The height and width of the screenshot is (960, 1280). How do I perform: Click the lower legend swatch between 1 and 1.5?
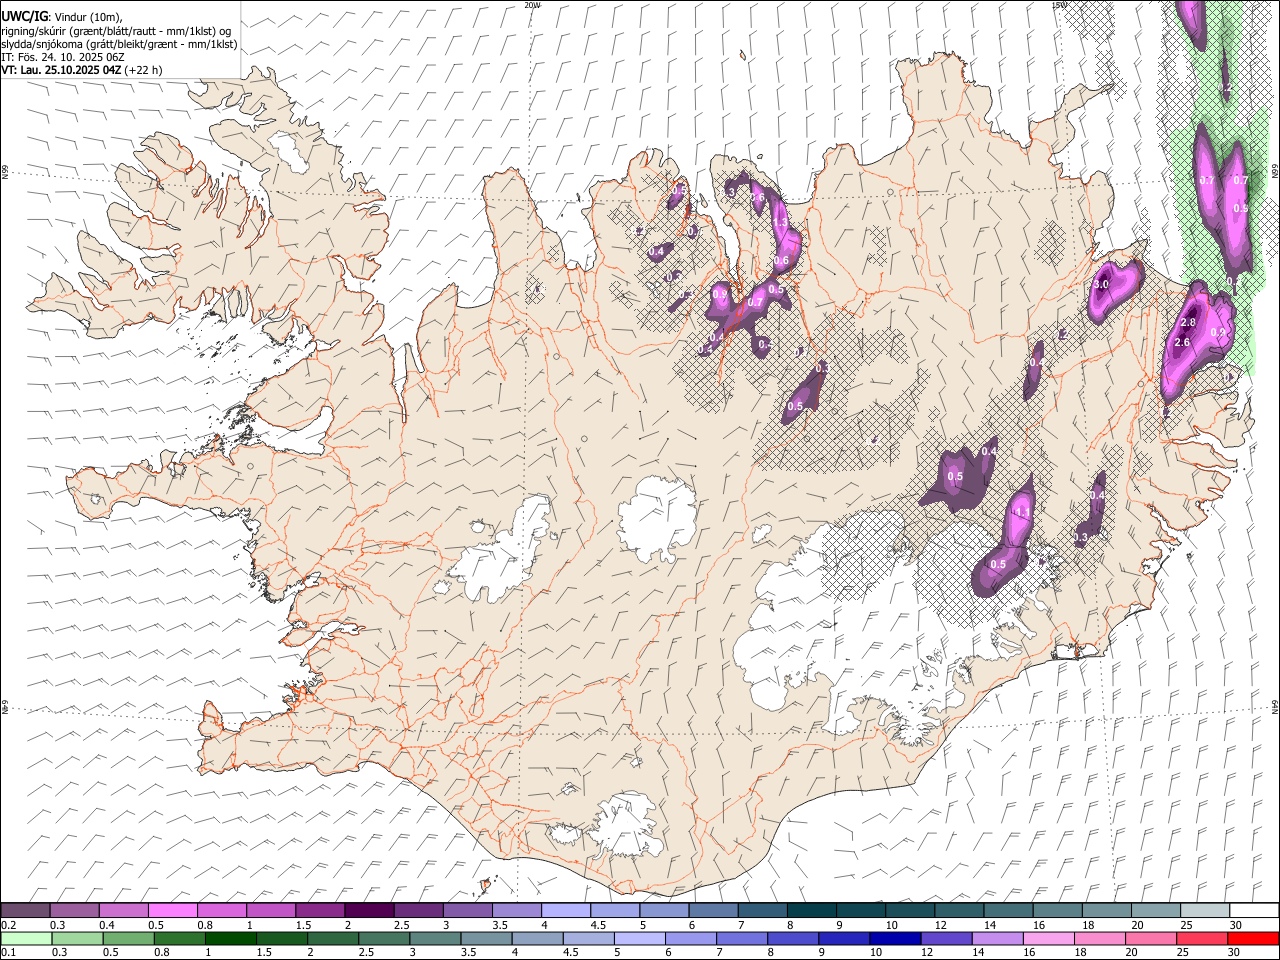[x=231, y=938]
